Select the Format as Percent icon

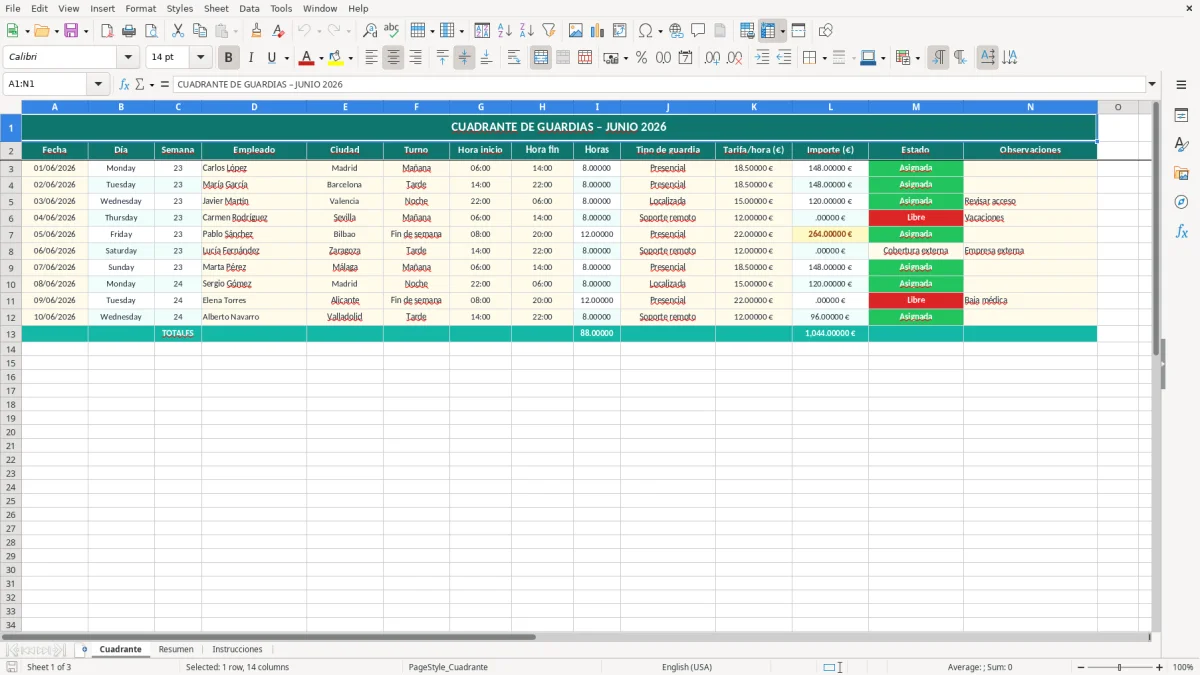point(641,58)
